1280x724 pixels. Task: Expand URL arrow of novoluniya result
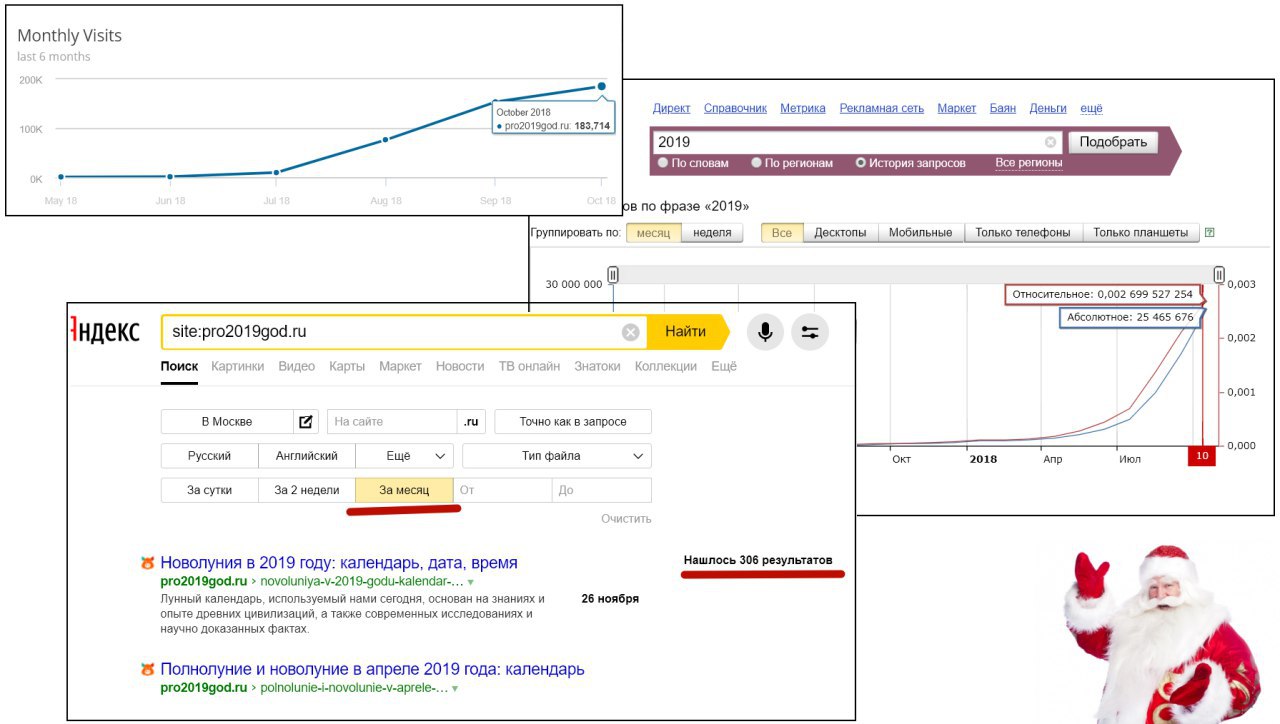click(x=470, y=582)
